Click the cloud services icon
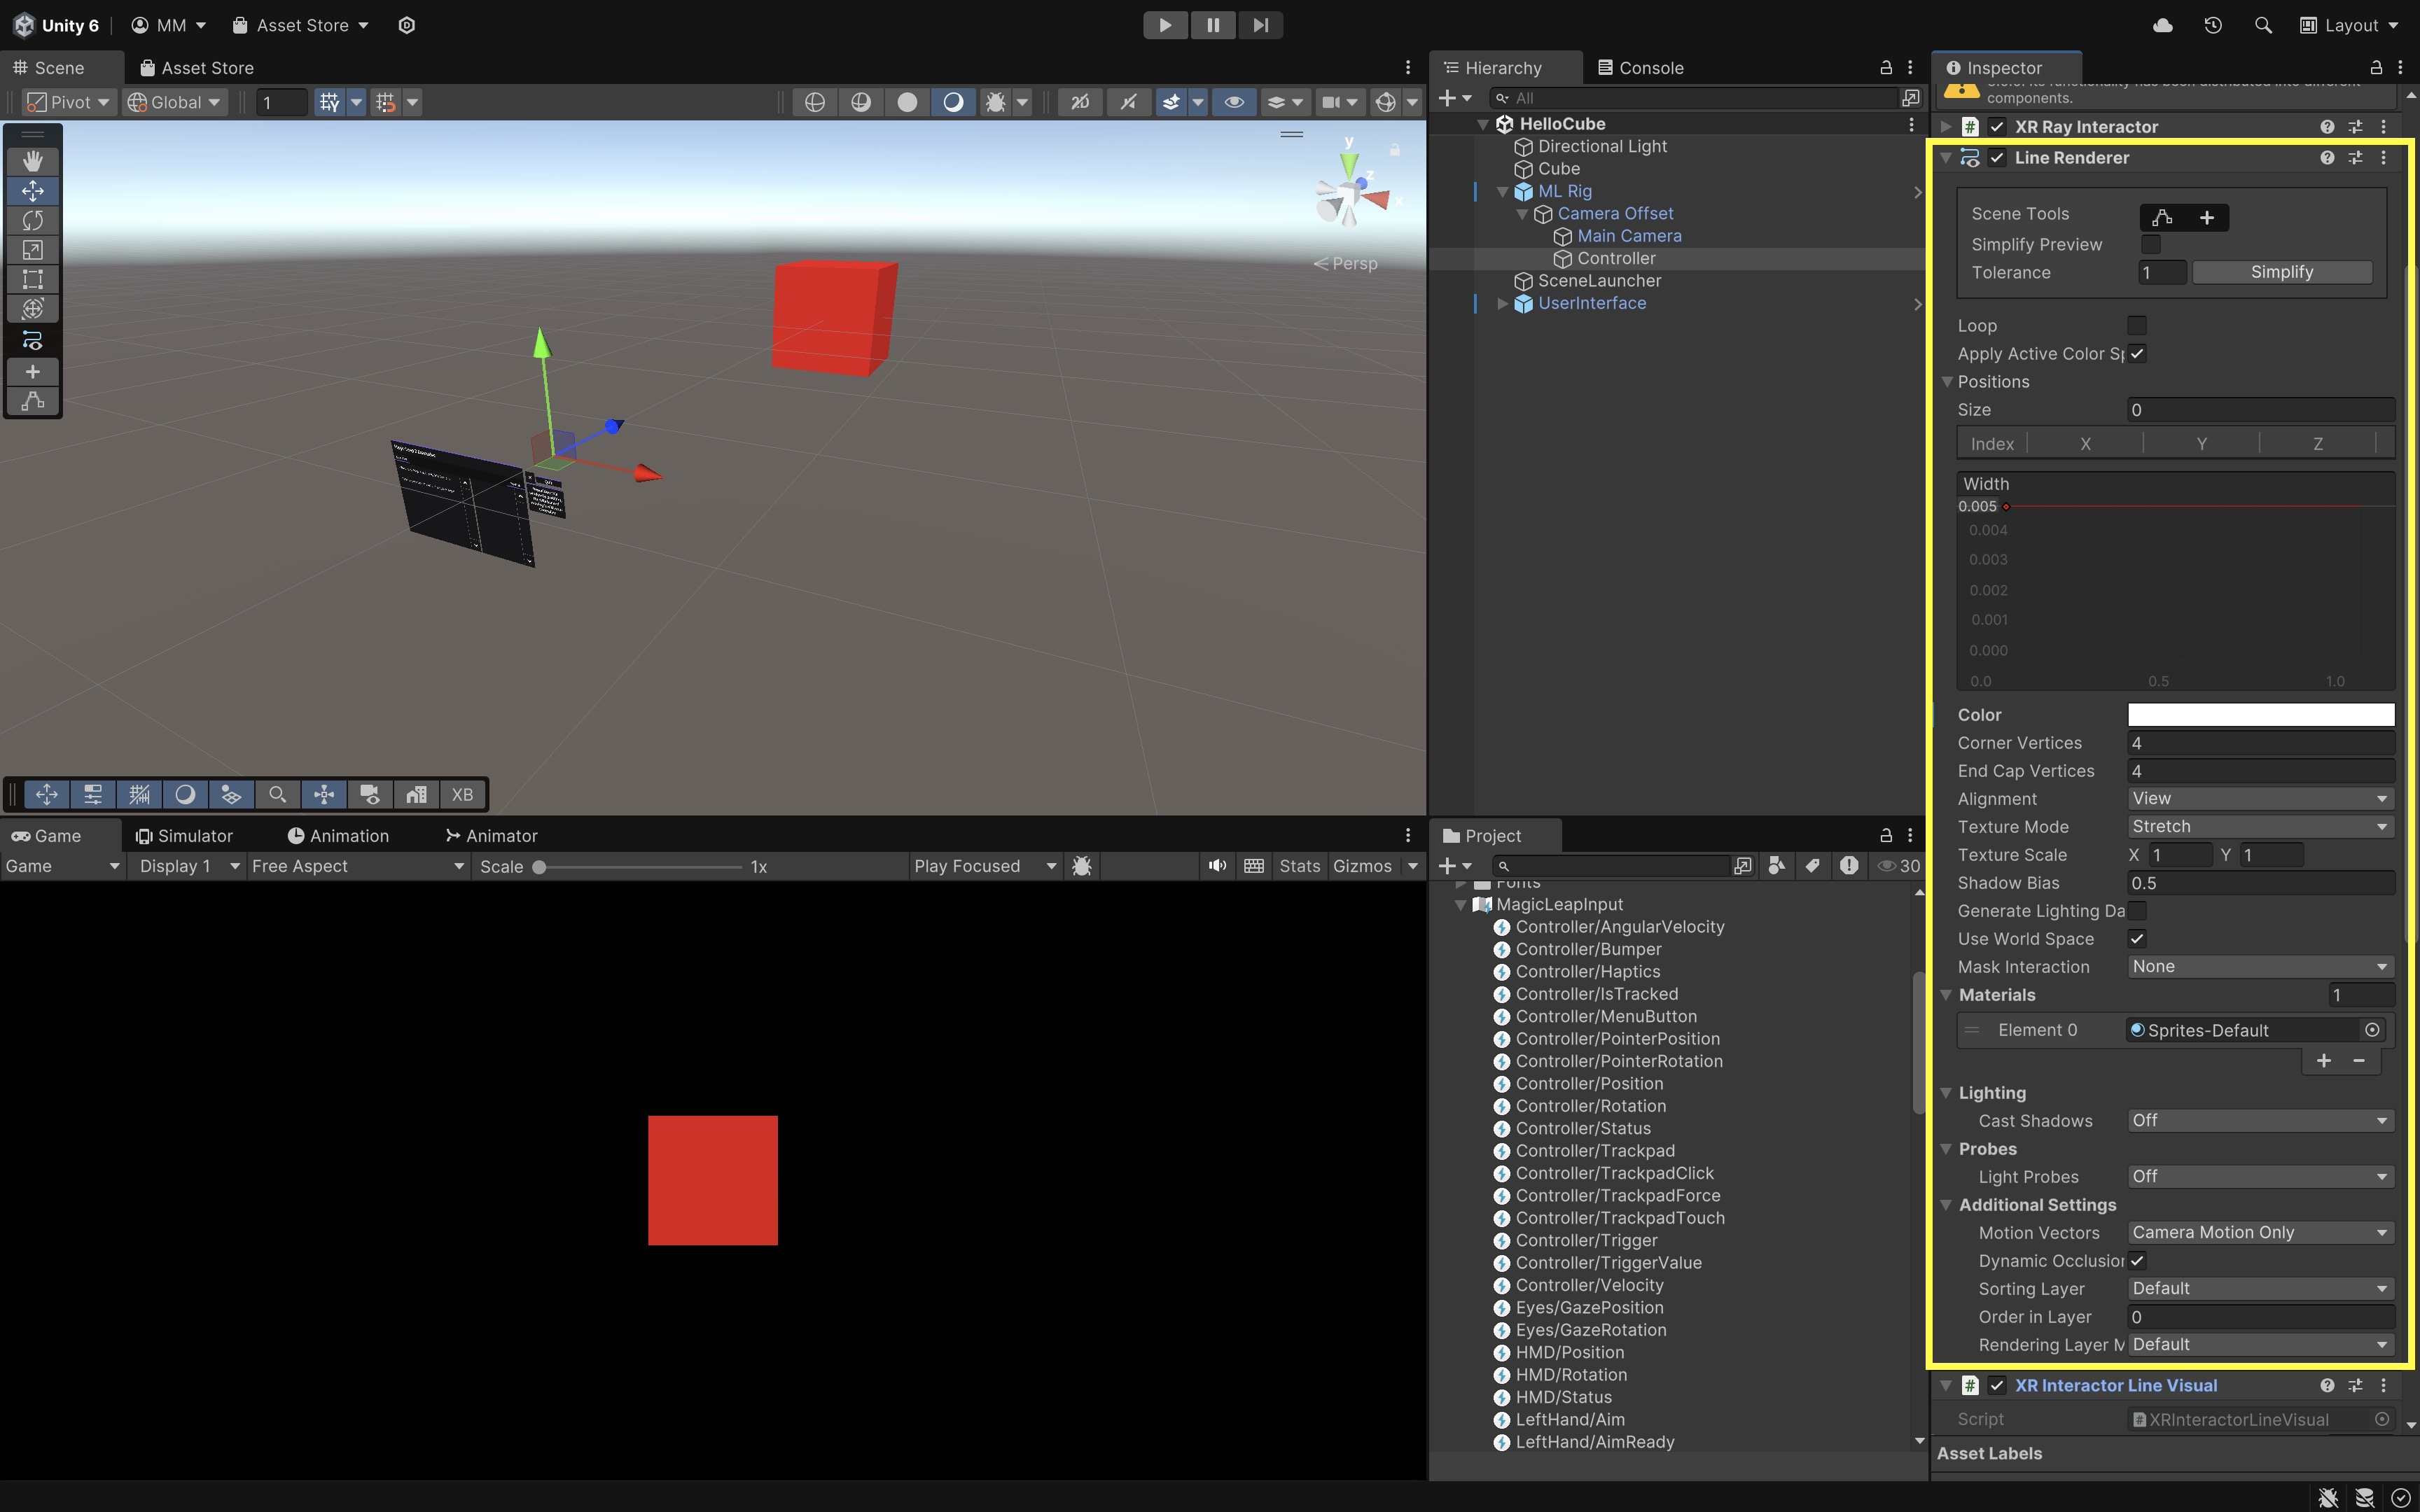 coord(2162,25)
